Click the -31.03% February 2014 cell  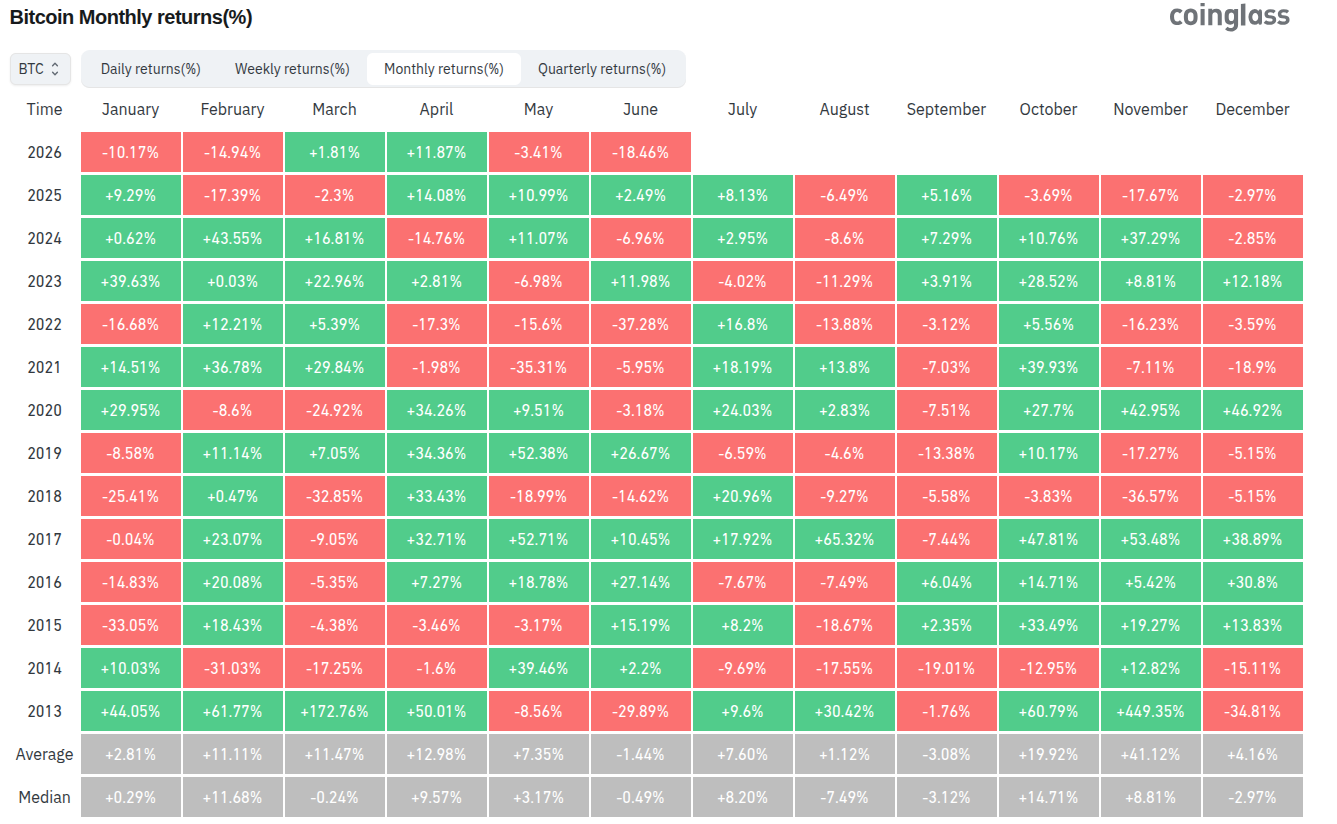233,668
